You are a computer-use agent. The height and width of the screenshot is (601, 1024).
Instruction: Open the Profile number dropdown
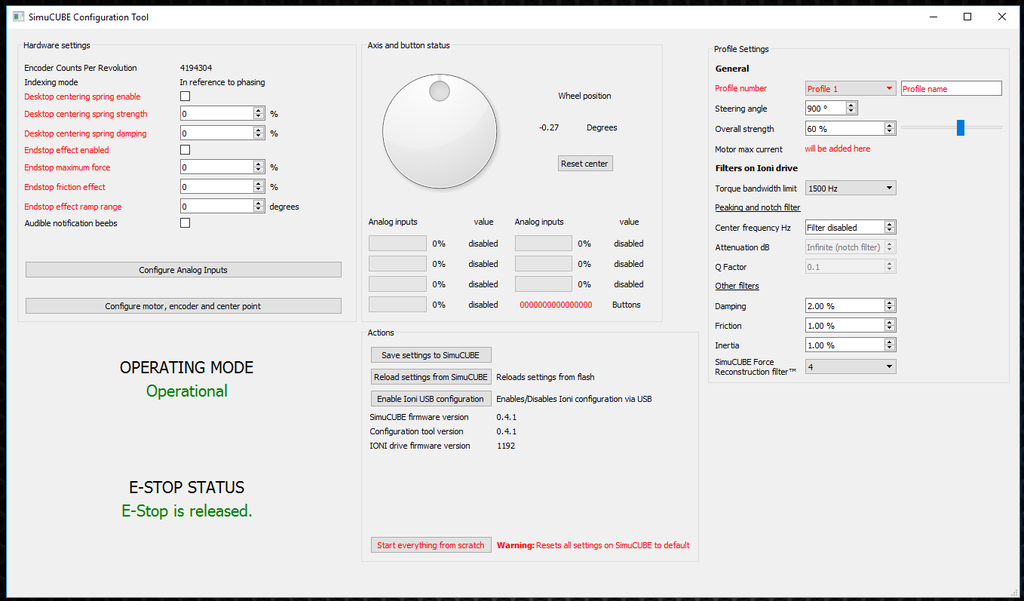[850, 88]
